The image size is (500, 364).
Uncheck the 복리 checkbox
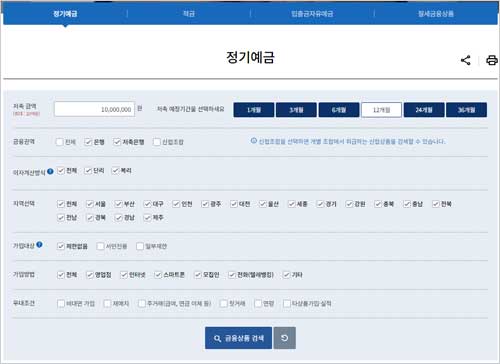(115, 171)
